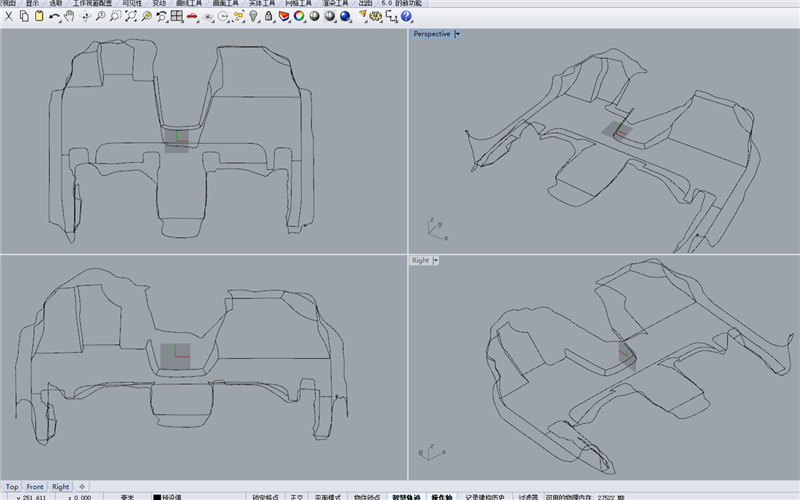The width and height of the screenshot is (800, 500).
Task: Open the blue help question mark icon
Action: pos(407,17)
